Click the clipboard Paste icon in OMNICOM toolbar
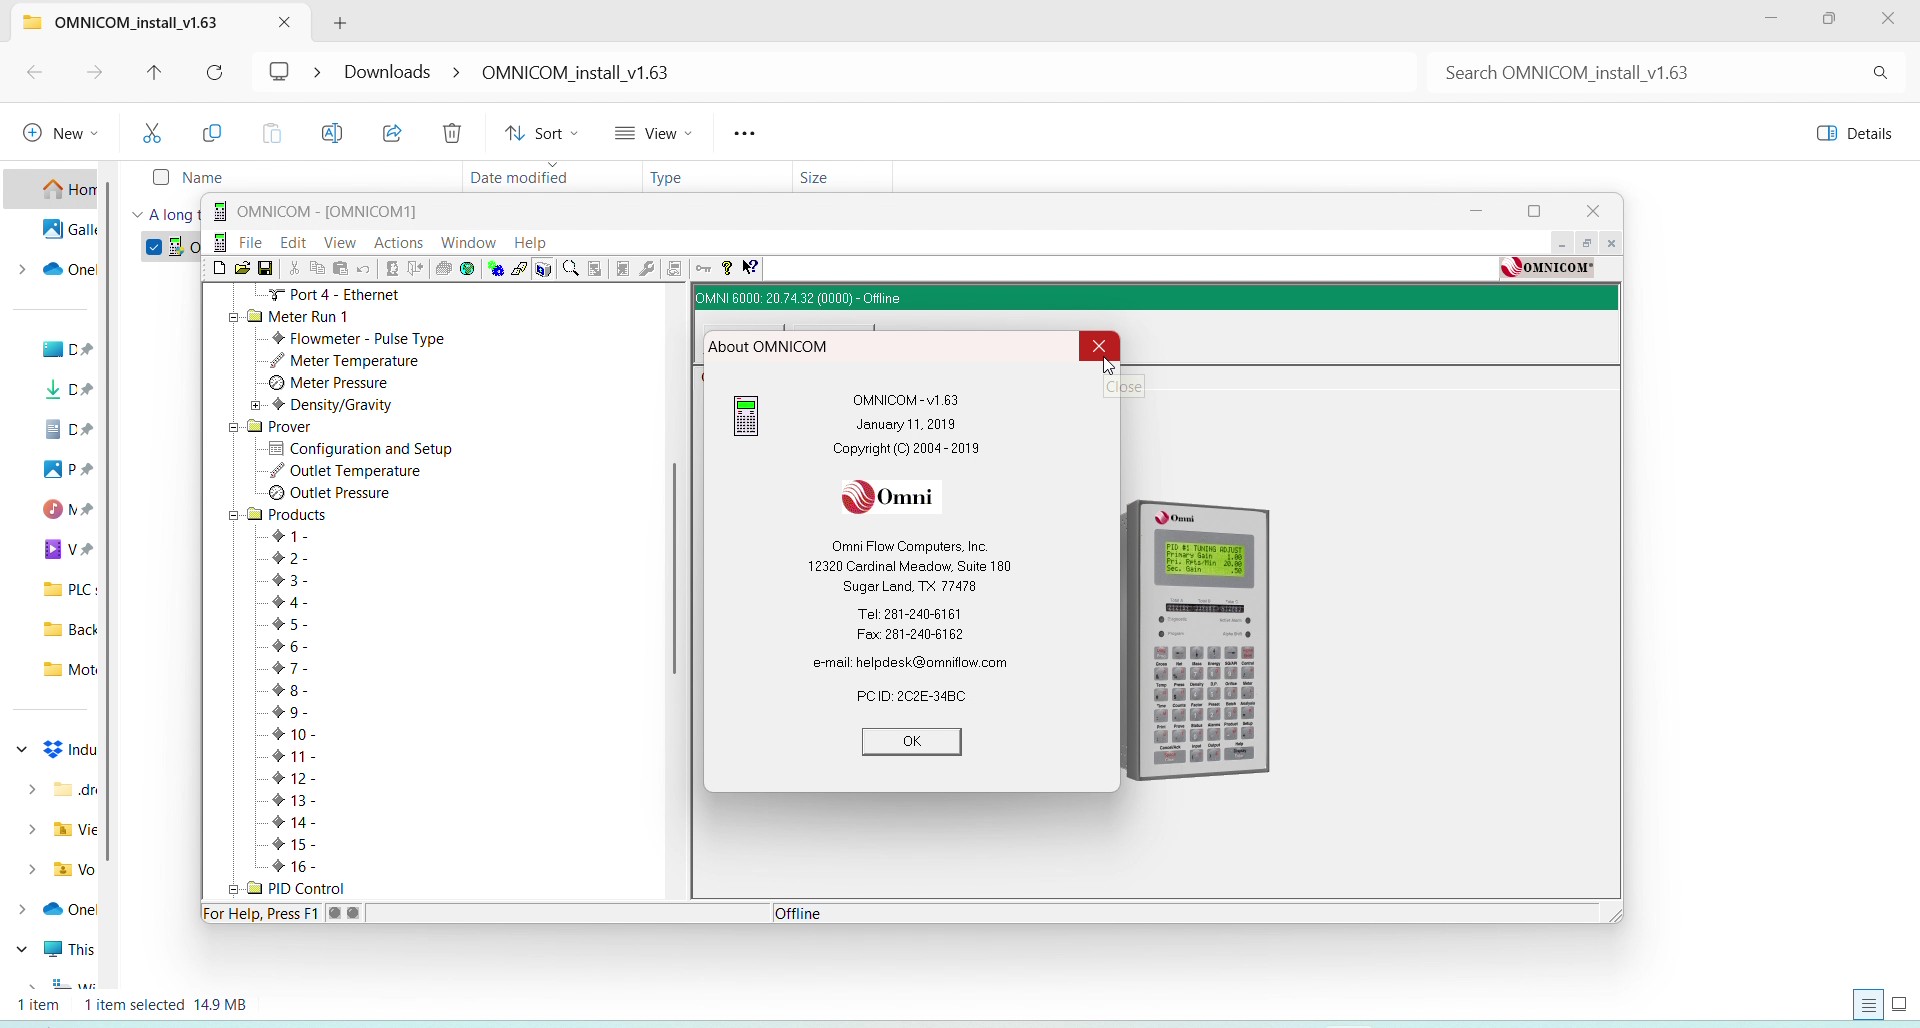 point(342,269)
